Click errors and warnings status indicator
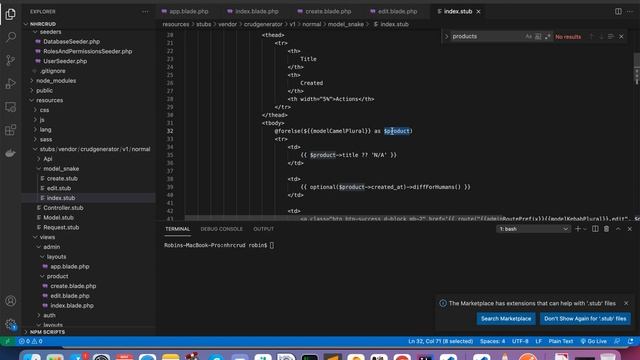 tap(31, 341)
